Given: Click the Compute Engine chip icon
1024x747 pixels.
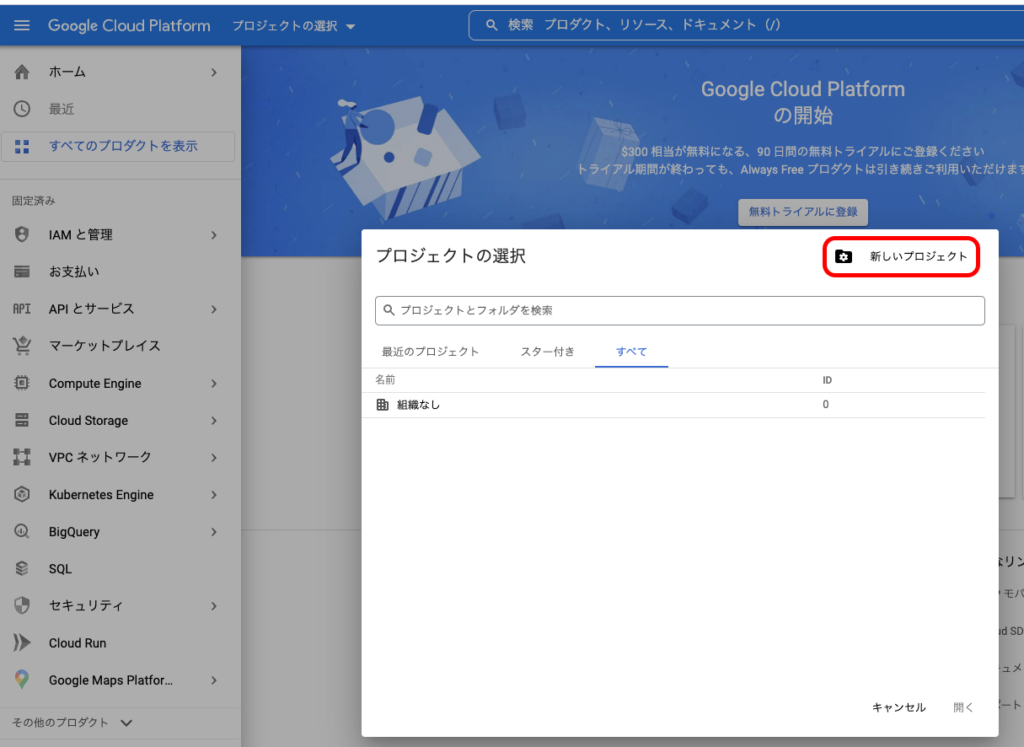Looking at the screenshot, I should [22, 384].
